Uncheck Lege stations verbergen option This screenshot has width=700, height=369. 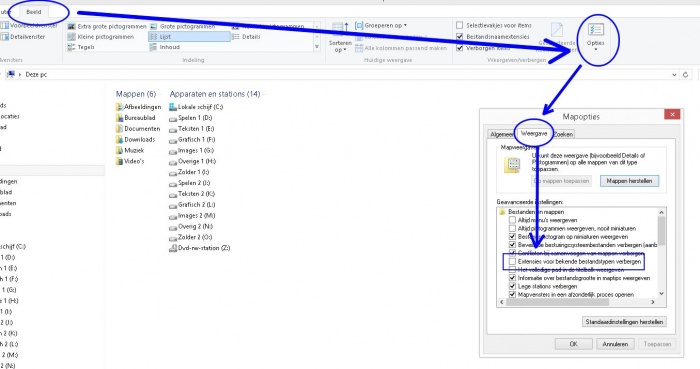[x=512, y=286]
